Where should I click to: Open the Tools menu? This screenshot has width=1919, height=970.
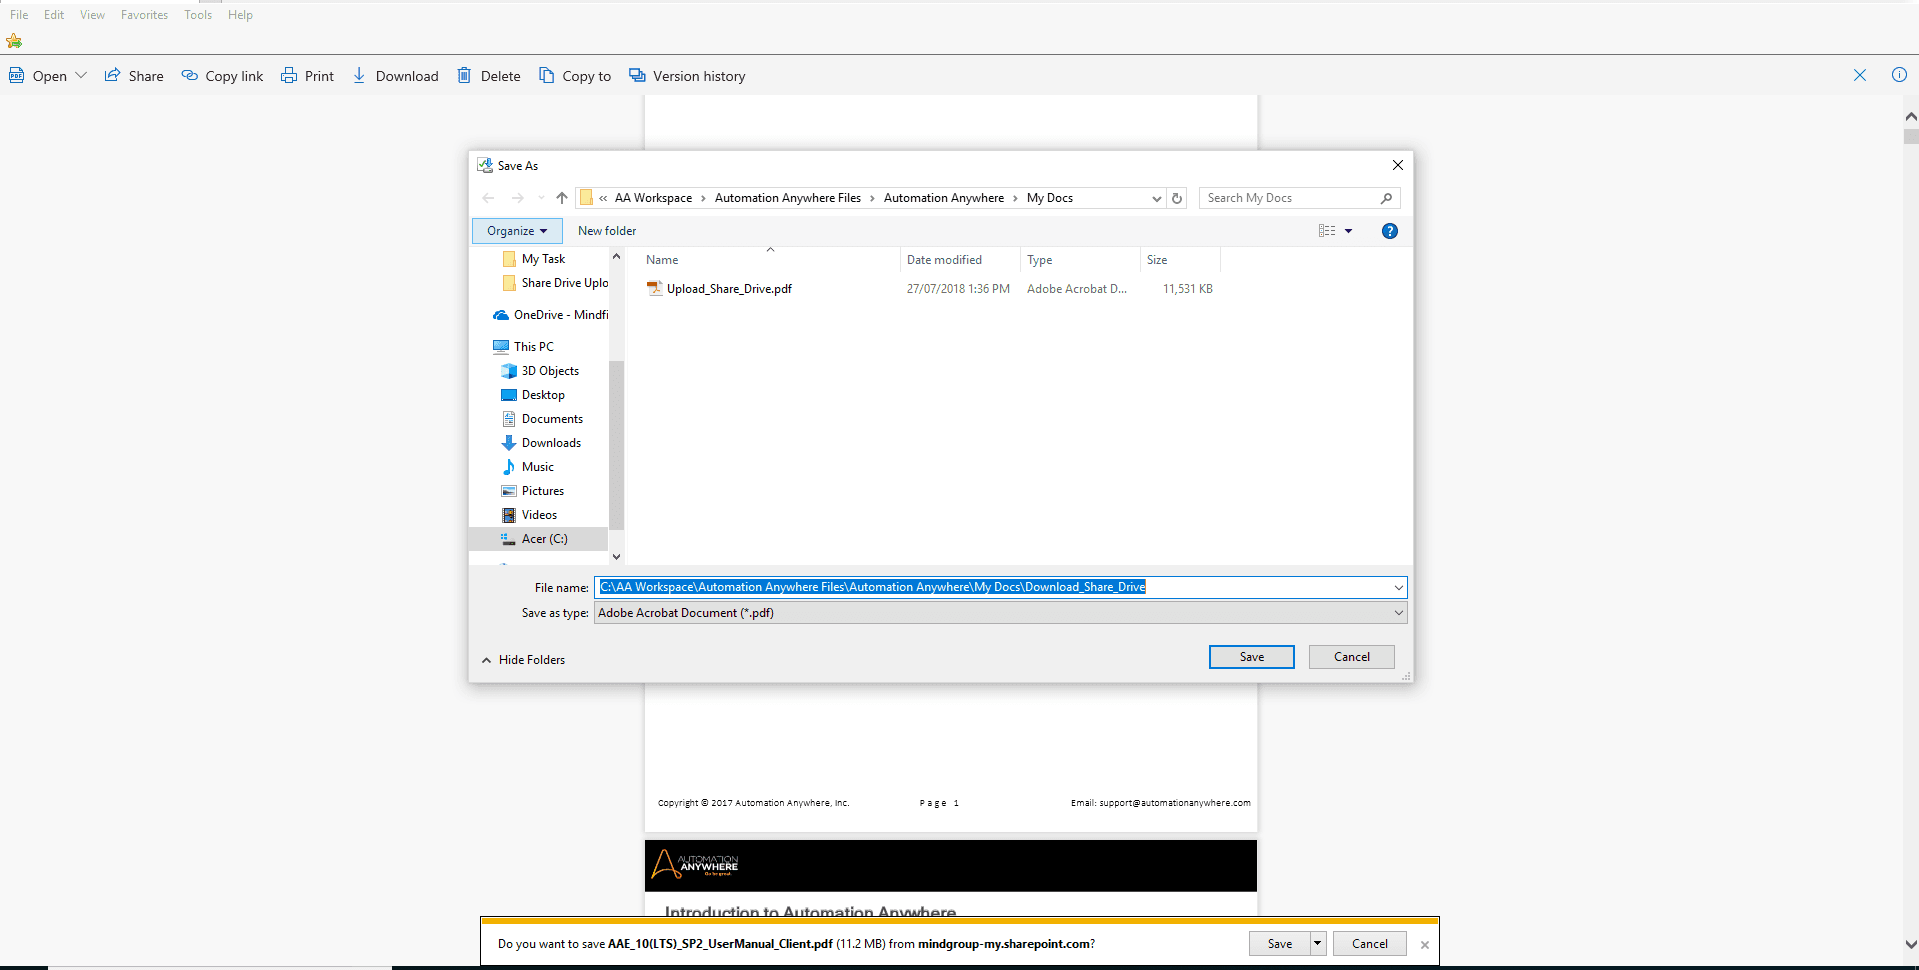click(198, 15)
